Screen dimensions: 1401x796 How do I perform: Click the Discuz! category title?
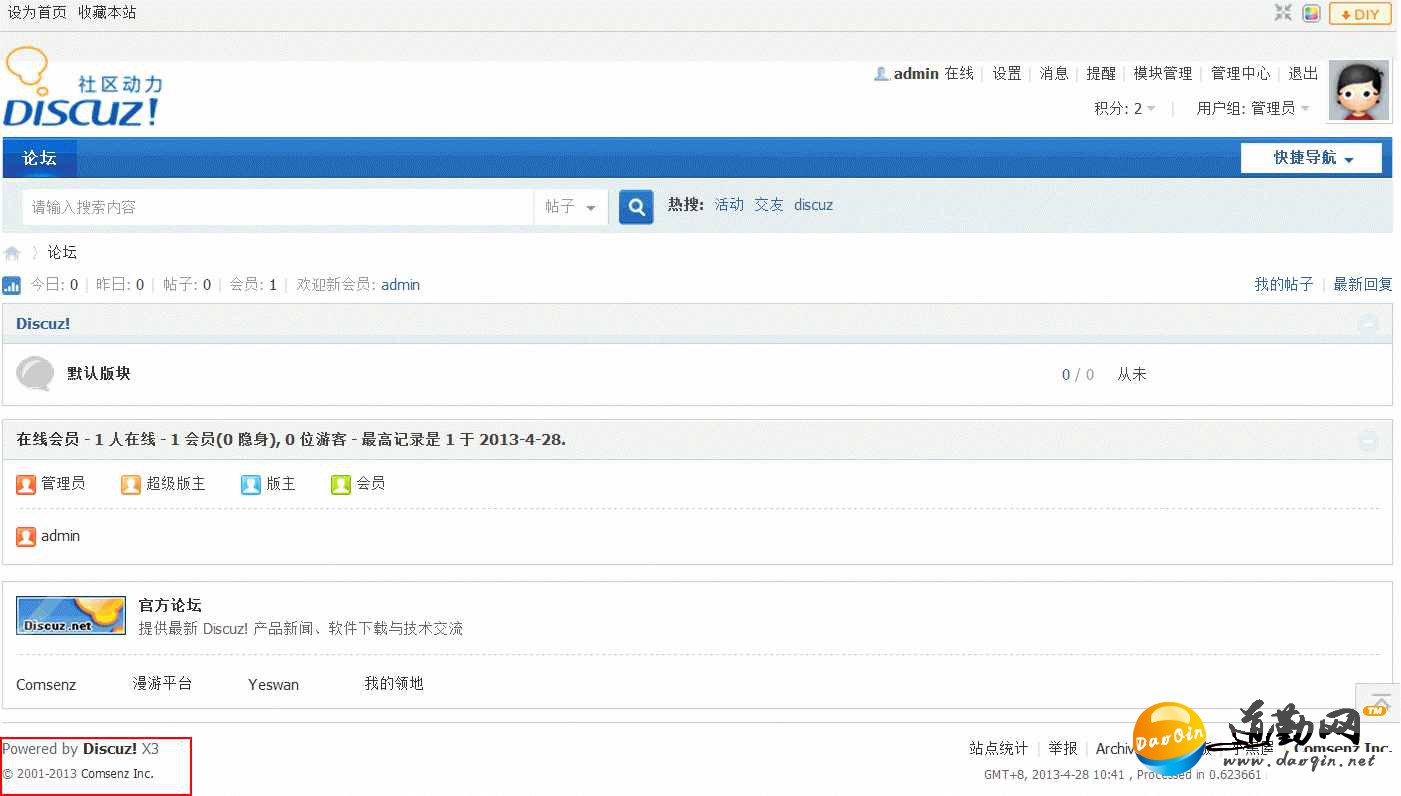point(43,324)
